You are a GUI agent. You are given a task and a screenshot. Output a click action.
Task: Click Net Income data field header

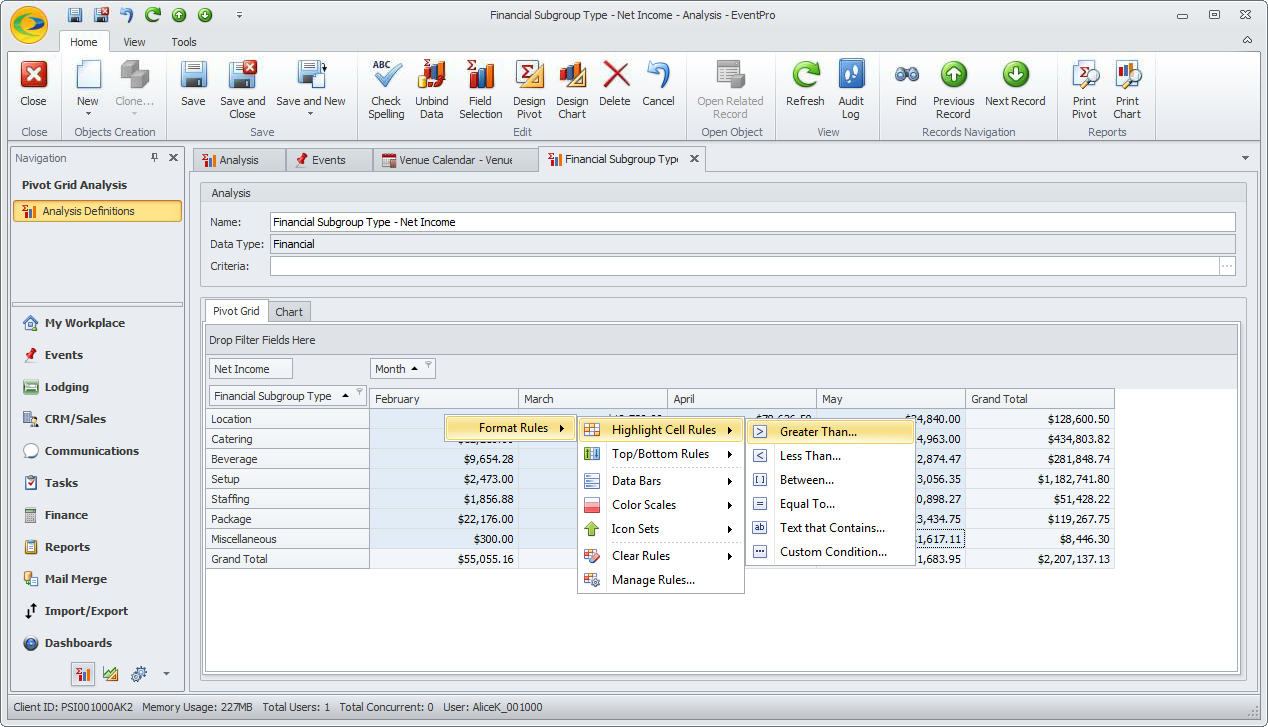pos(251,369)
